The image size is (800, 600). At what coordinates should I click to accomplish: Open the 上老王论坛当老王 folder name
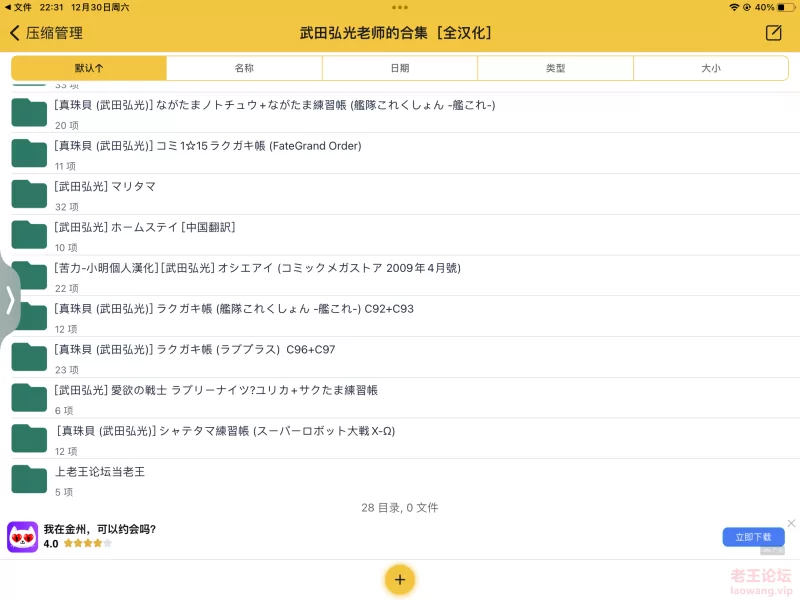[x=100, y=472]
